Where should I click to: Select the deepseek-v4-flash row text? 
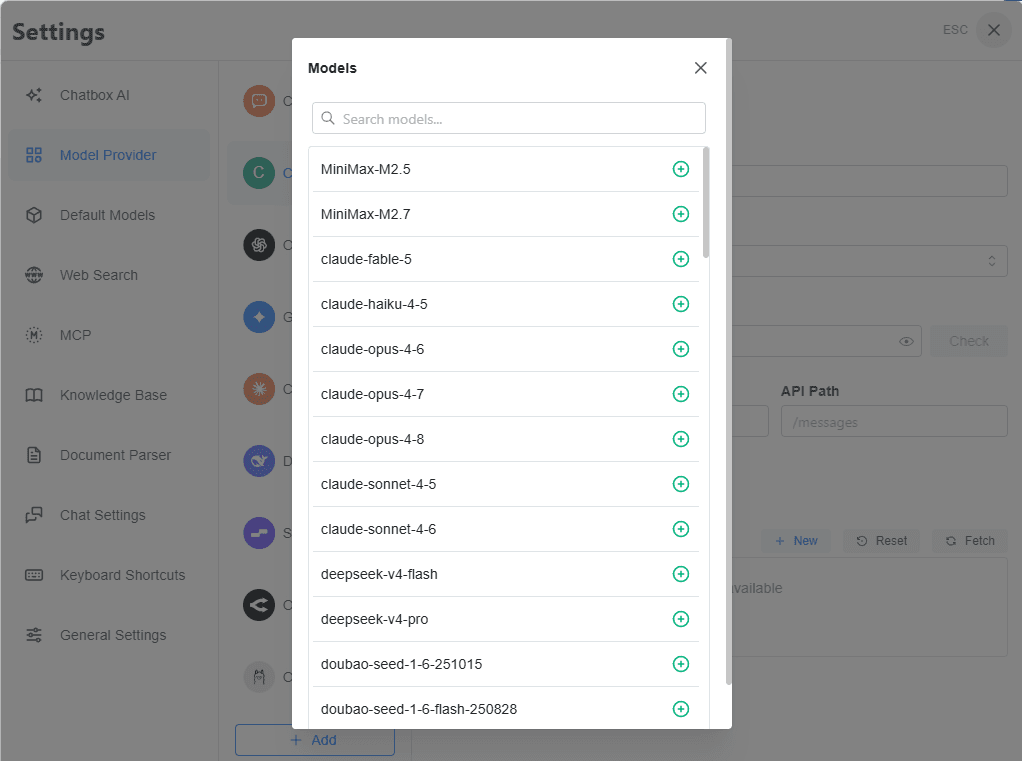[x=379, y=574]
